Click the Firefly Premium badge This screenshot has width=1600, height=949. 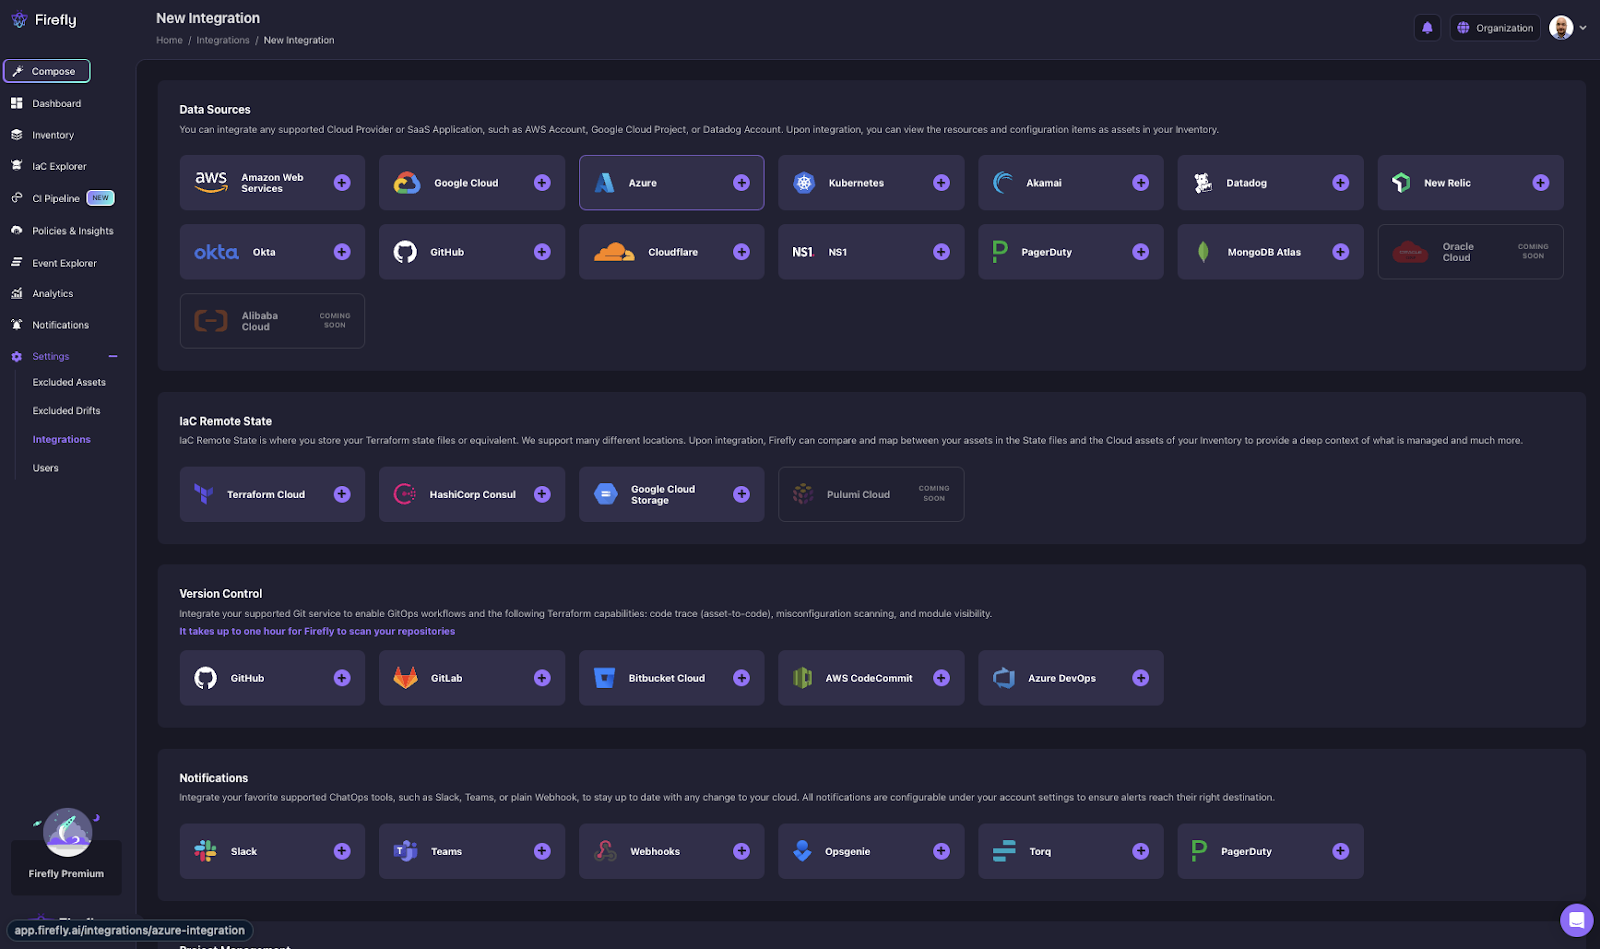(x=66, y=850)
